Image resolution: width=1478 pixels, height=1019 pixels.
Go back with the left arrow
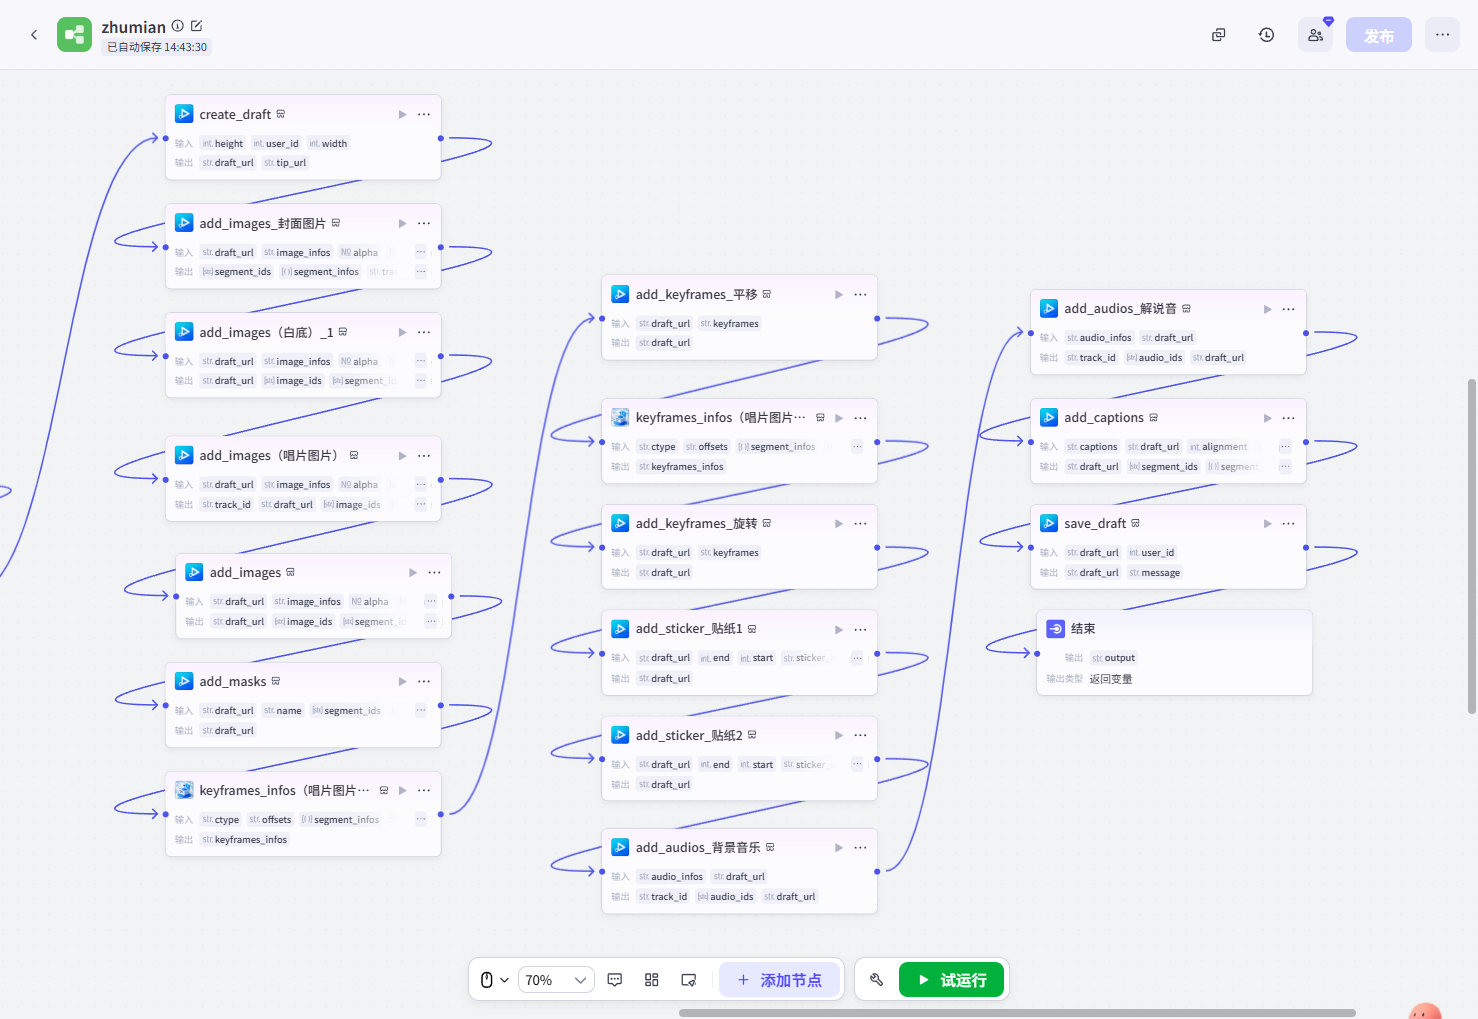34,35
